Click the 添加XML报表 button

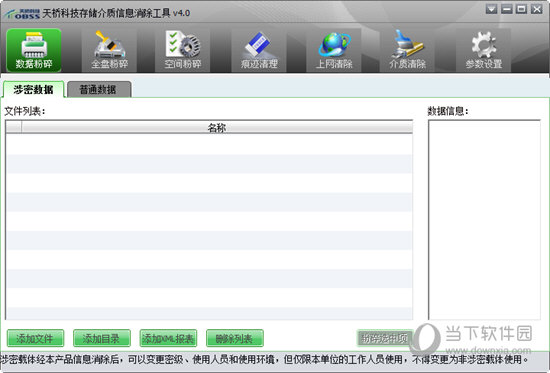click(168, 338)
